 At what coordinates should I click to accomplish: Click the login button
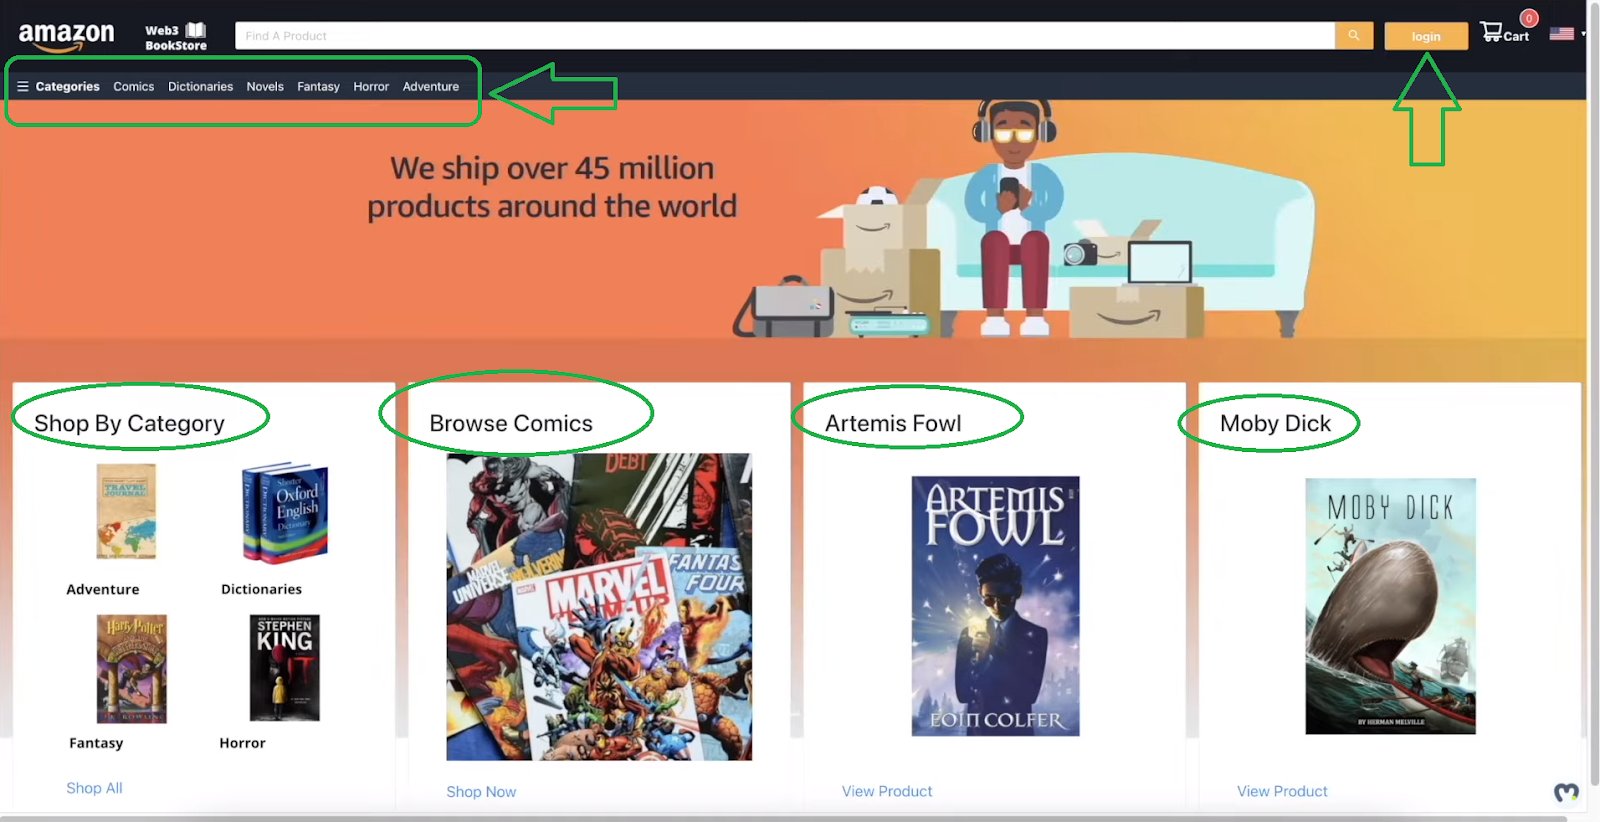tap(1426, 36)
